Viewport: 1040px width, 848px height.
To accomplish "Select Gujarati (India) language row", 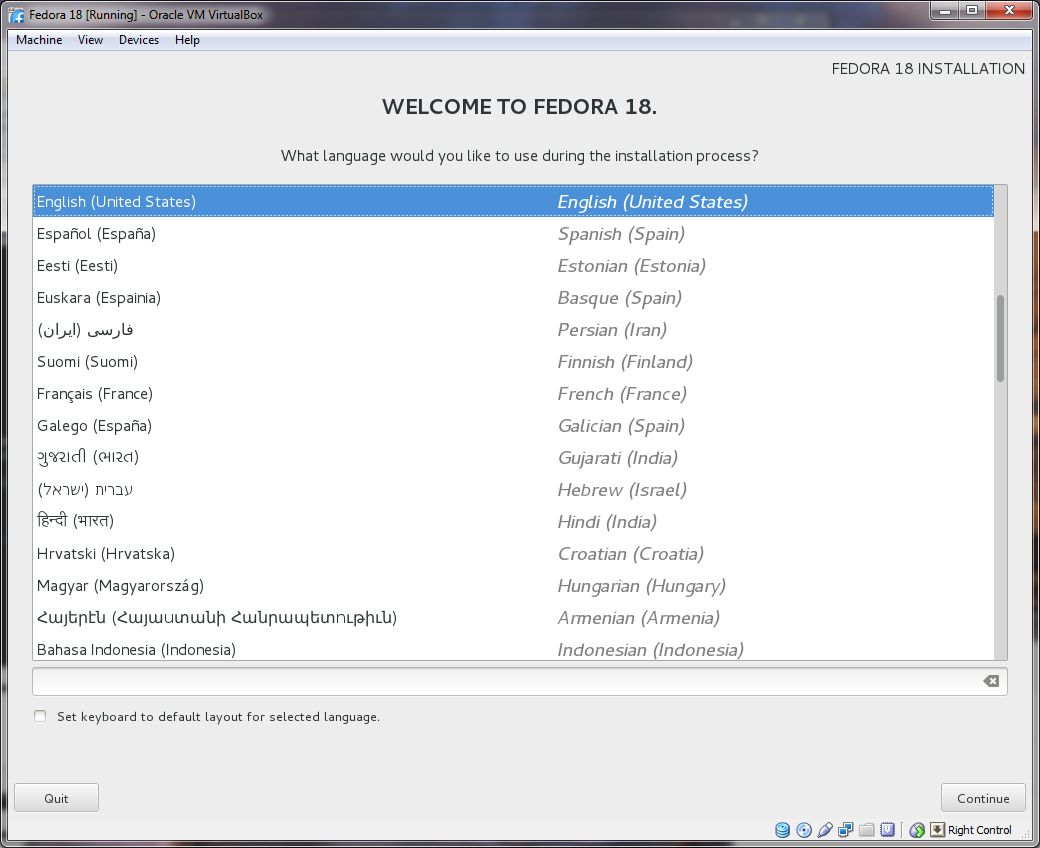I will point(513,457).
